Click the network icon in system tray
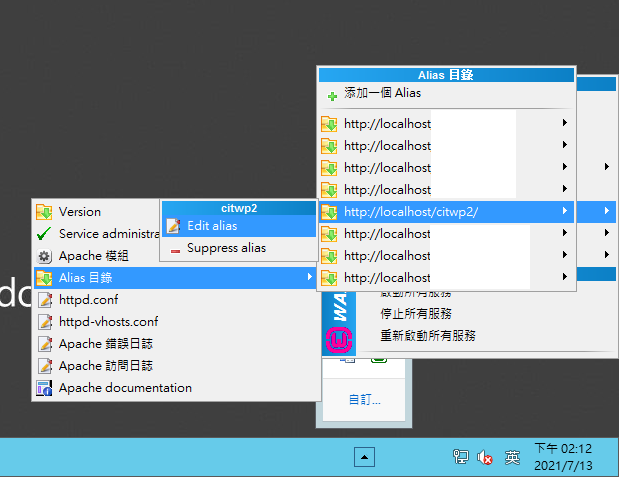The width and height of the screenshot is (619, 477). pyautogui.click(x=461, y=458)
